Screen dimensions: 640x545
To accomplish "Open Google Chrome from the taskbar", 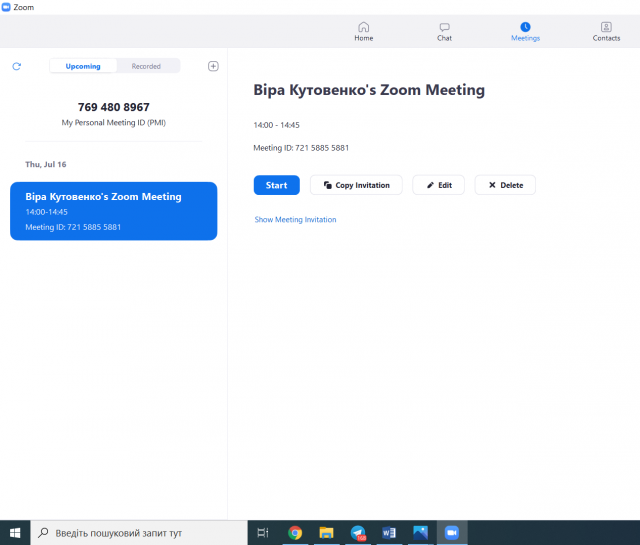I will (295, 532).
